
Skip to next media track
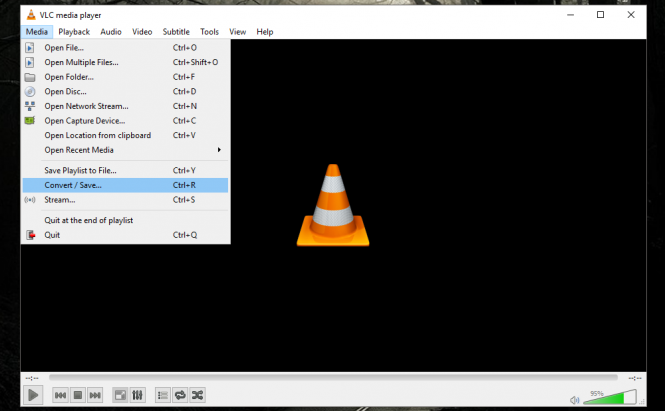96,395
